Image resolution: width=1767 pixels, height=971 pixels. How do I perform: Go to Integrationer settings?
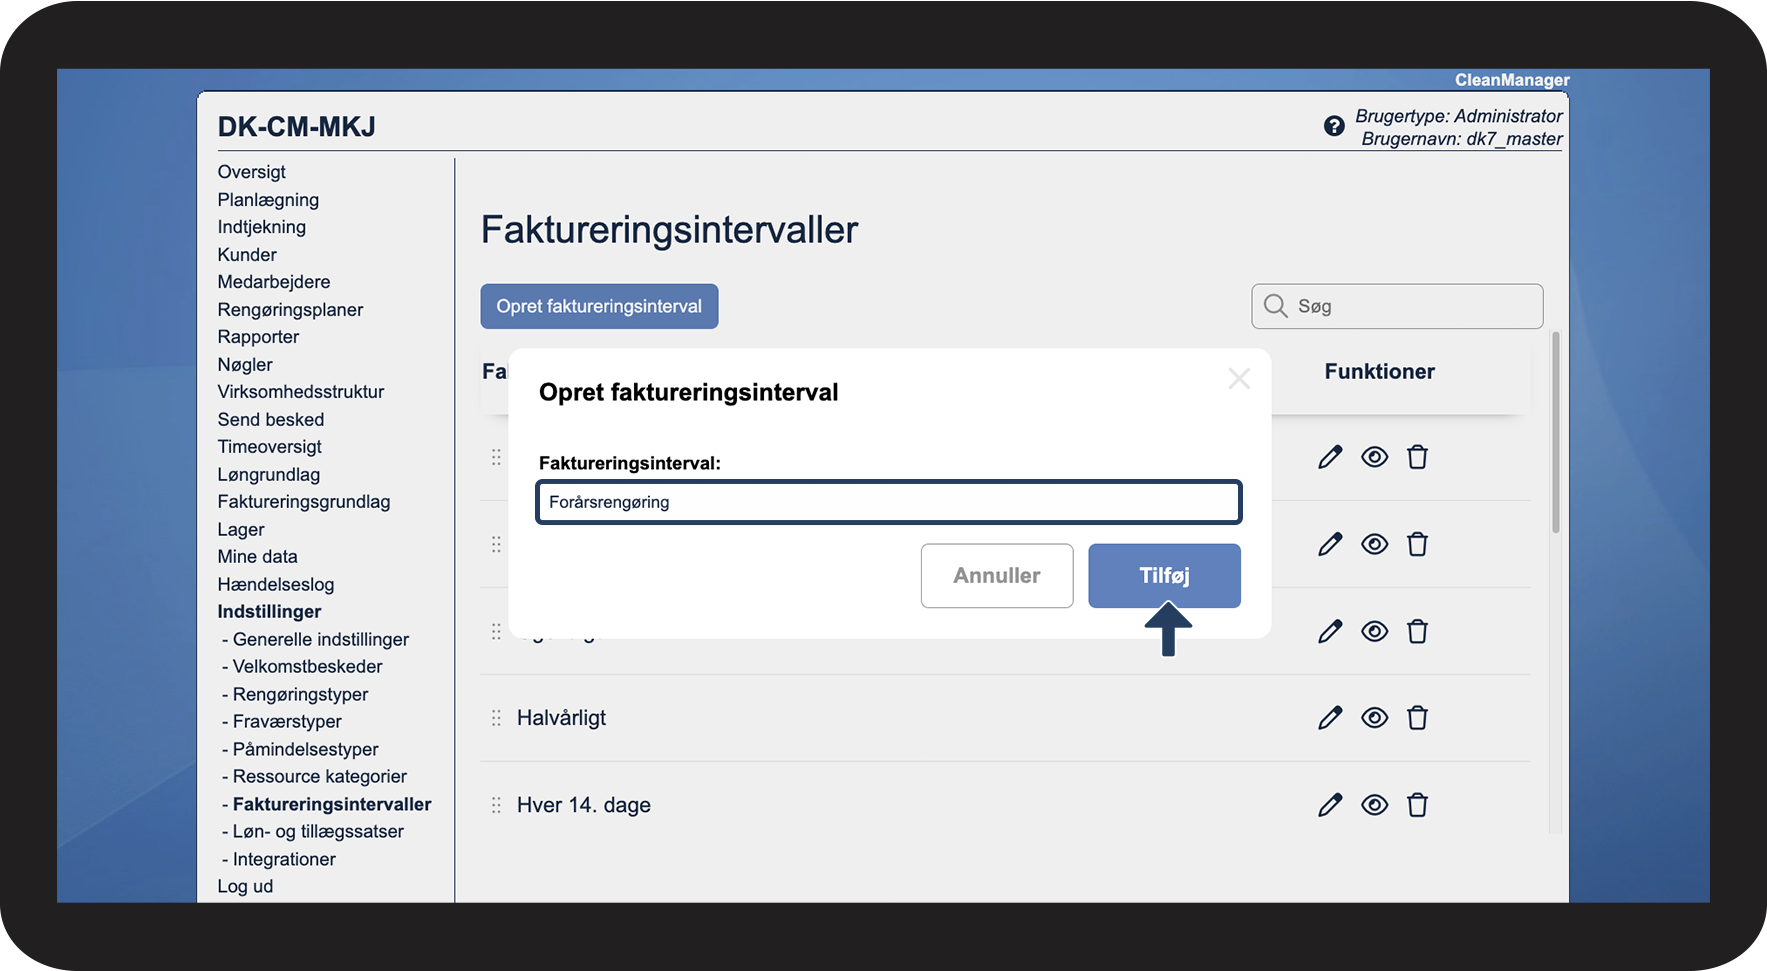click(x=284, y=860)
